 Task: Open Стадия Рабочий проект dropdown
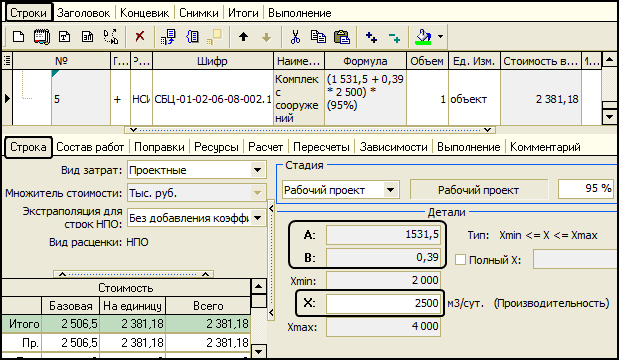coord(390,190)
